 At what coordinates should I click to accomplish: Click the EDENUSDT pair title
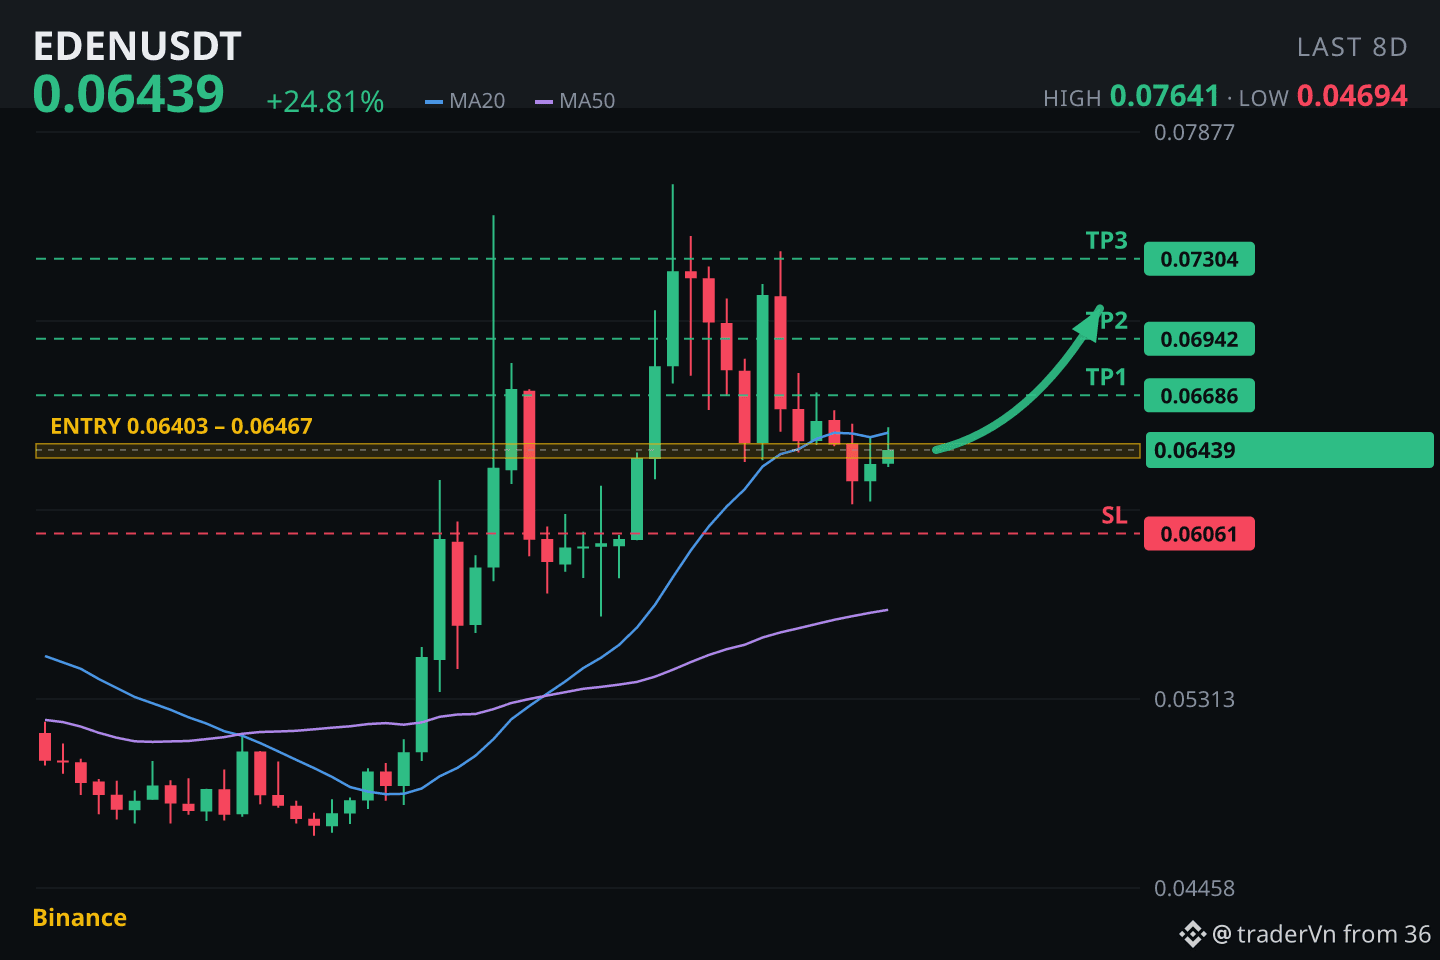click(138, 46)
